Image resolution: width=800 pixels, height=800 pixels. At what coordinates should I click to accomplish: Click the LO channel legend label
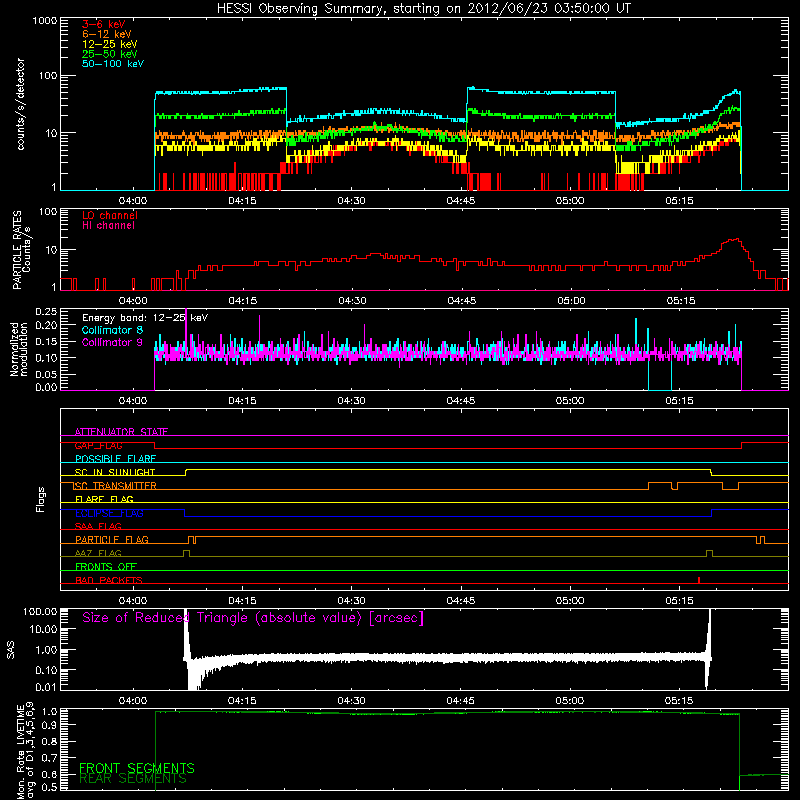click(x=110, y=215)
